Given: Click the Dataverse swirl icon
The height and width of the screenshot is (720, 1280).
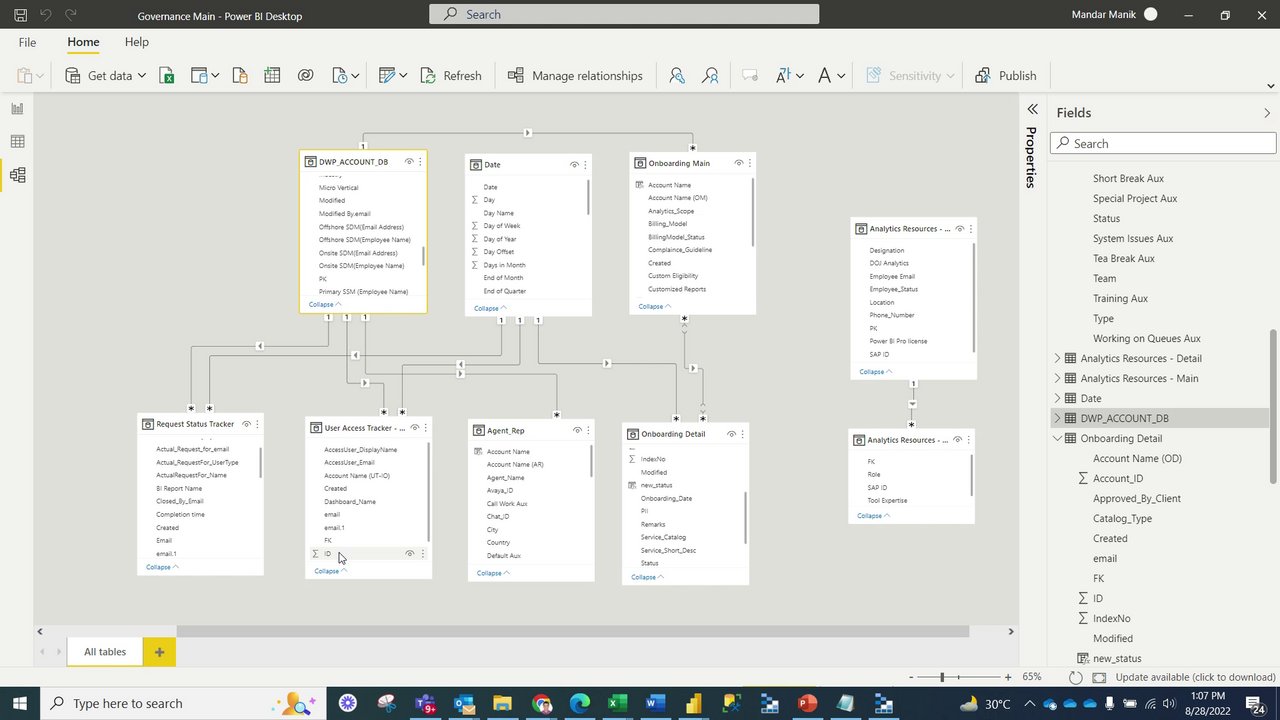Looking at the screenshot, I should 306,76.
